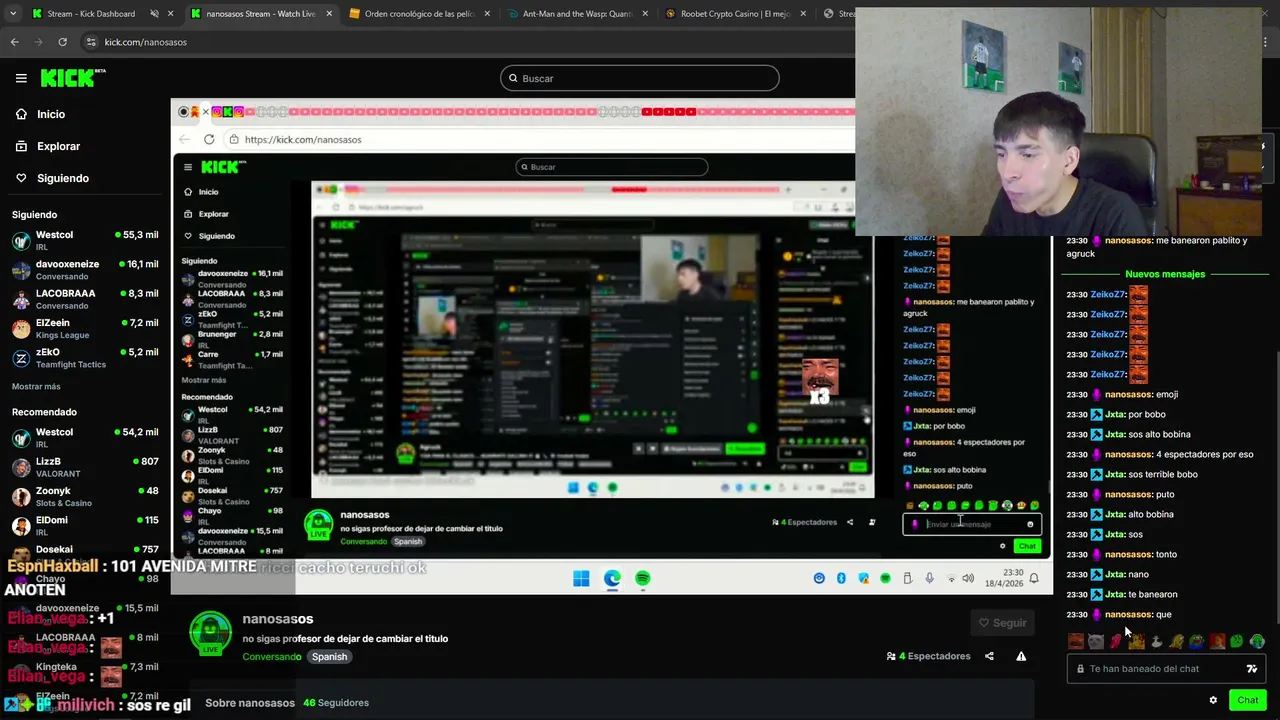The height and width of the screenshot is (720, 1280).
Task: Click the Nuevos mensajes indicator
Action: tap(1165, 274)
